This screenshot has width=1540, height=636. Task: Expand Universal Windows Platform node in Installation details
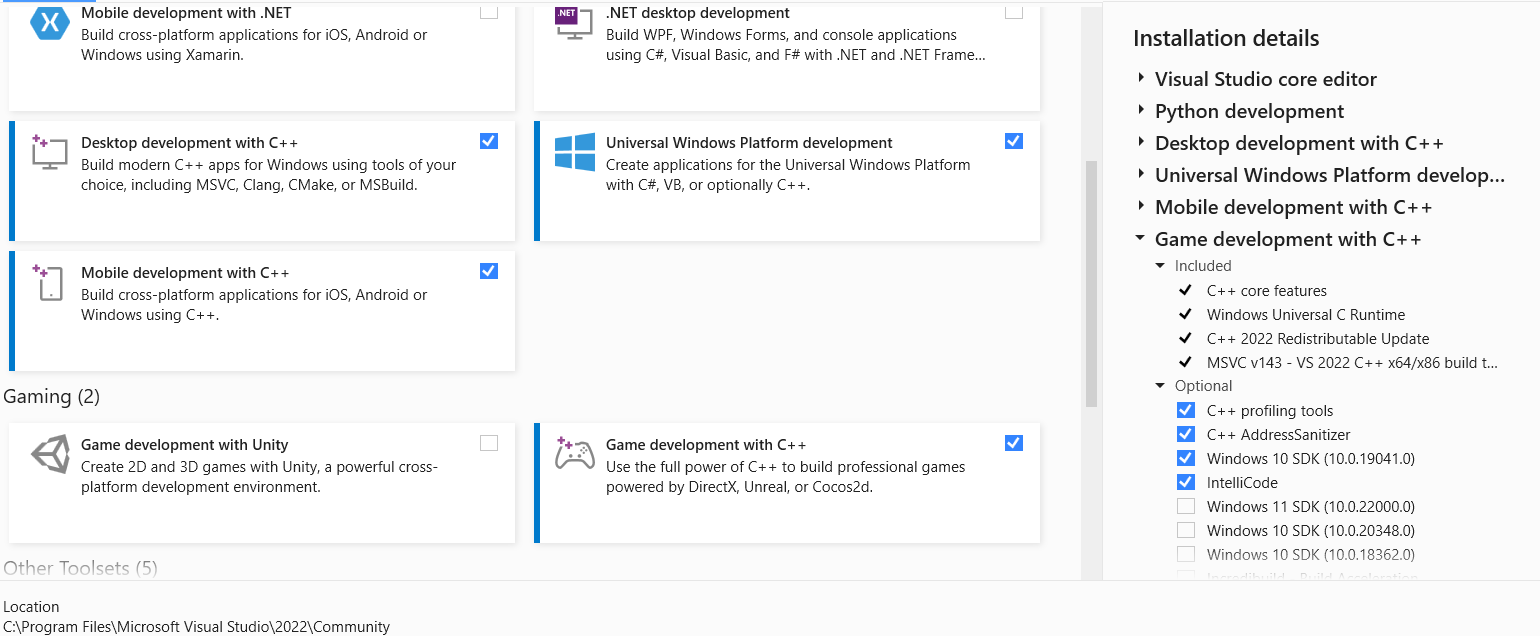[1141, 174]
